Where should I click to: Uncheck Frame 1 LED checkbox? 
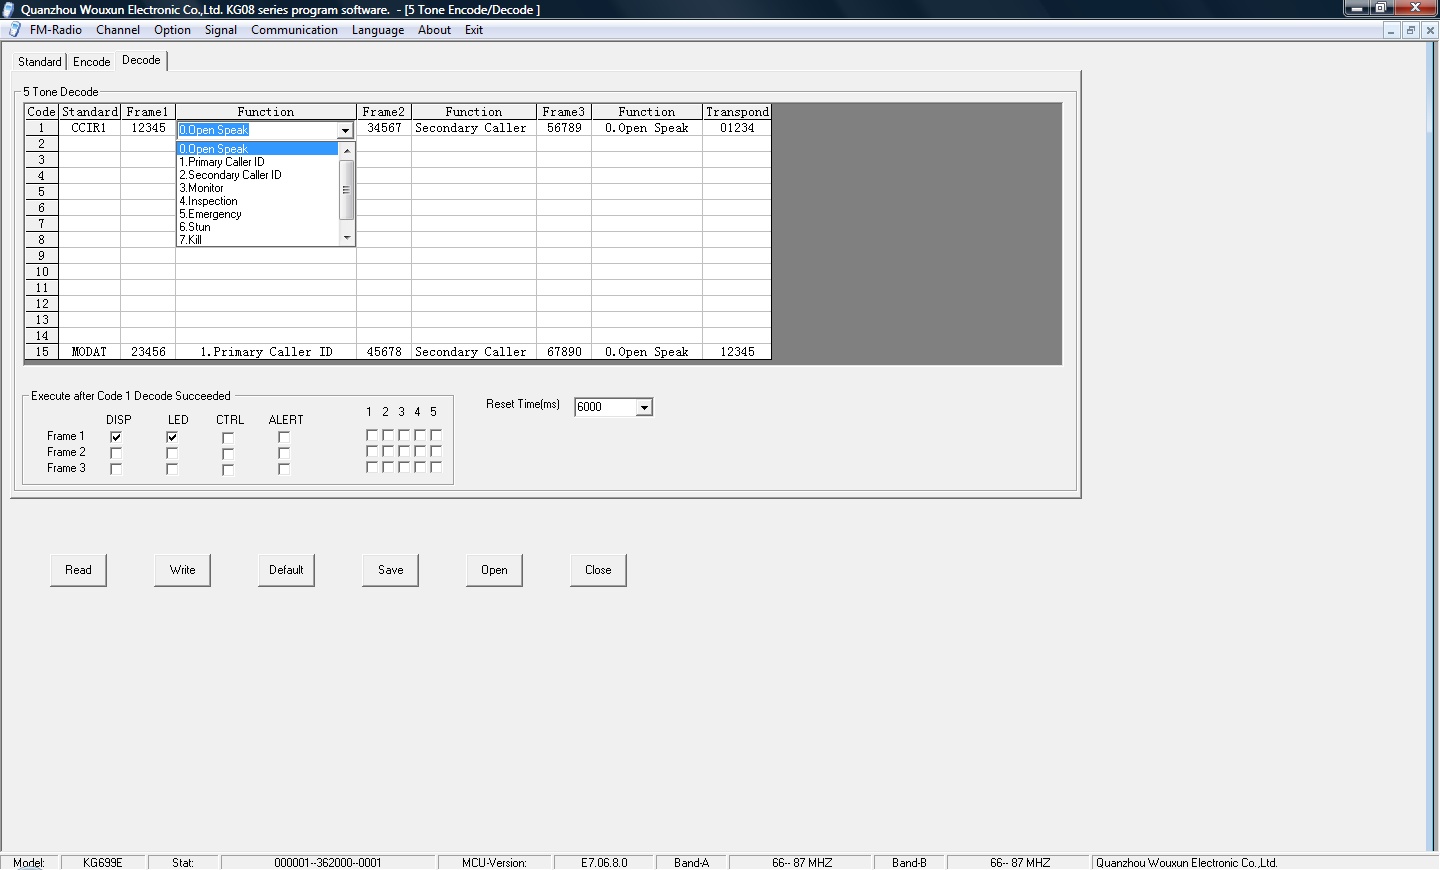[x=172, y=437]
